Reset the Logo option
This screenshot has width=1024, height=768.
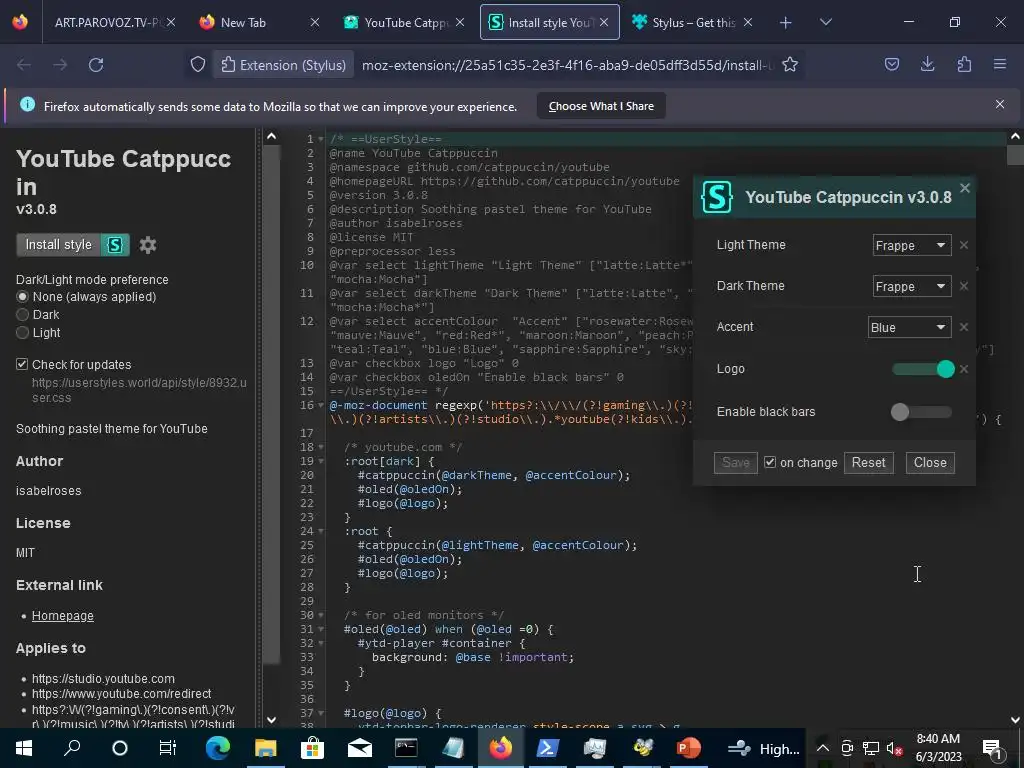point(964,369)
